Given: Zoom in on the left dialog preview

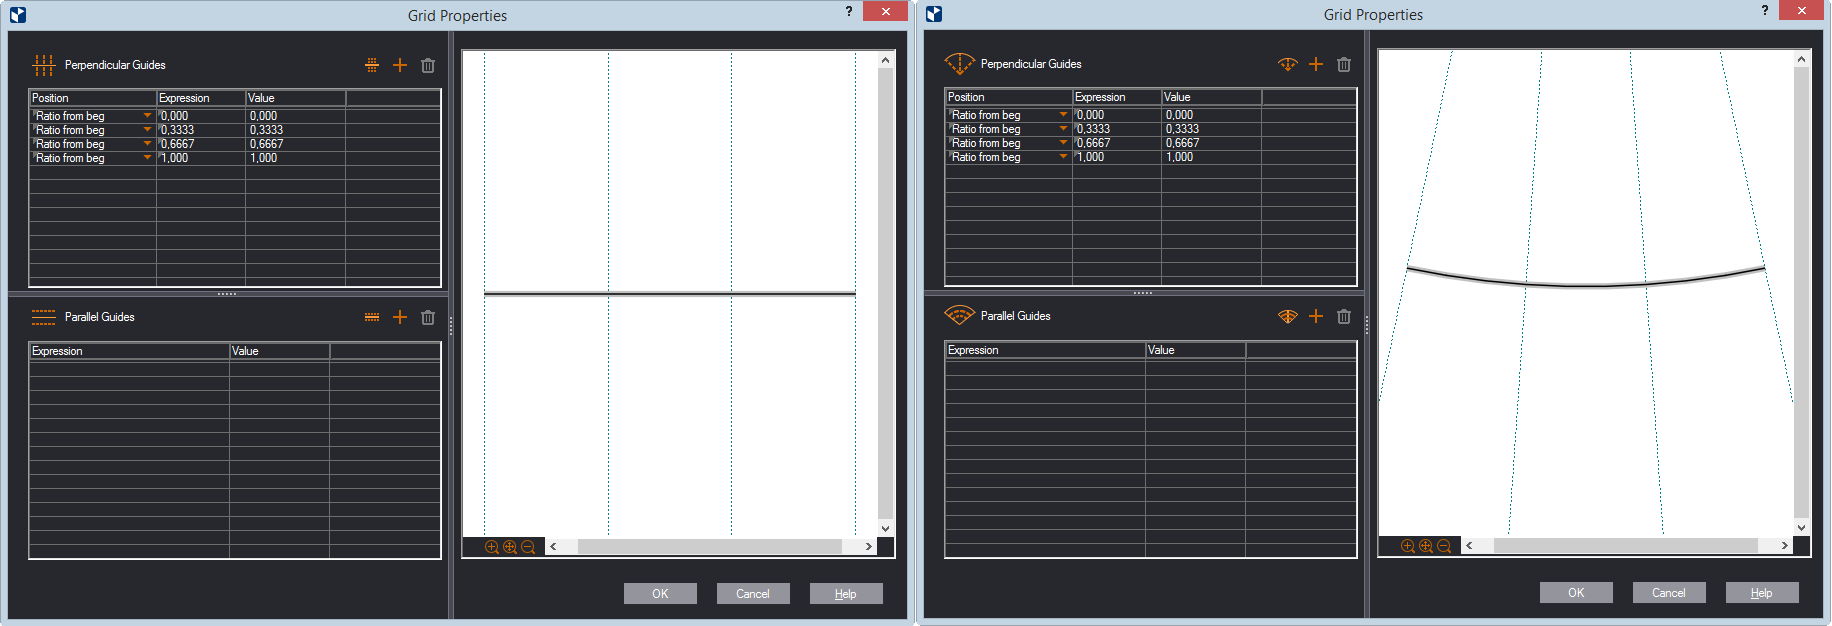Looking at the screenshot, I should 492,547.
